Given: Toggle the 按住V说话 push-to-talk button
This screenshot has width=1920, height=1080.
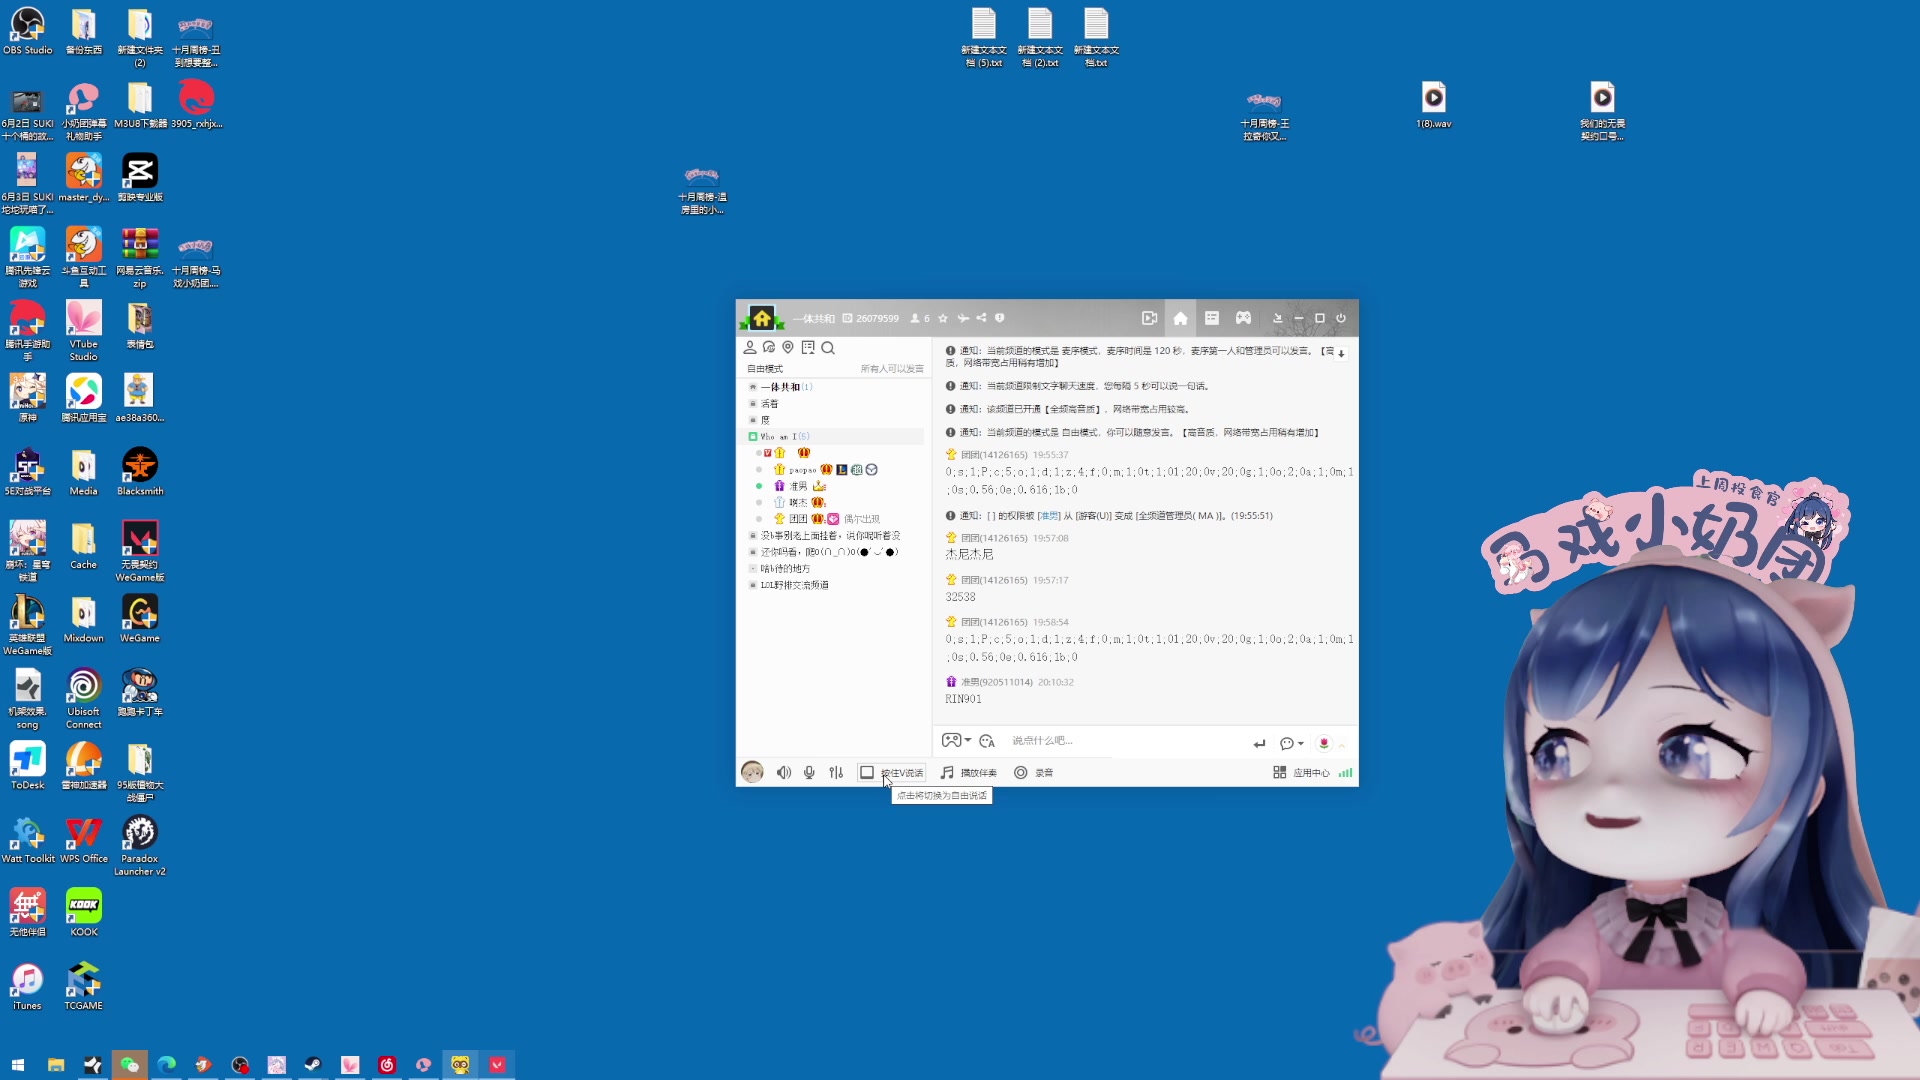Looking at the screenshot, I should tap(892, 773).
